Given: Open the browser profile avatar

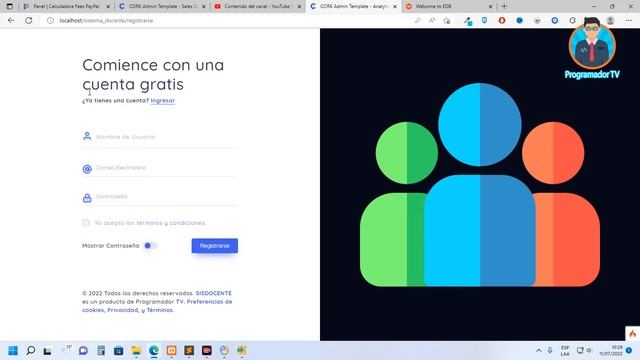Looking at the screenshot, I should pos(611,20).
